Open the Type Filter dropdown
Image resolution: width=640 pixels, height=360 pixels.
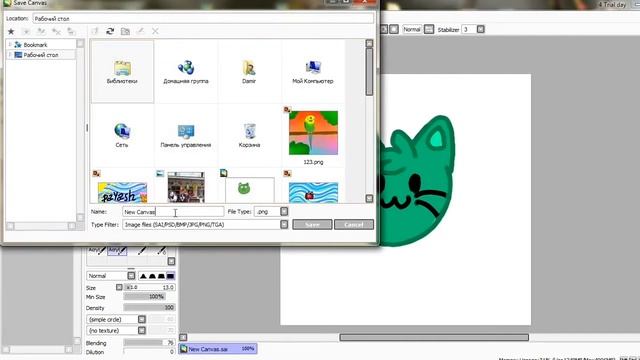284,224
